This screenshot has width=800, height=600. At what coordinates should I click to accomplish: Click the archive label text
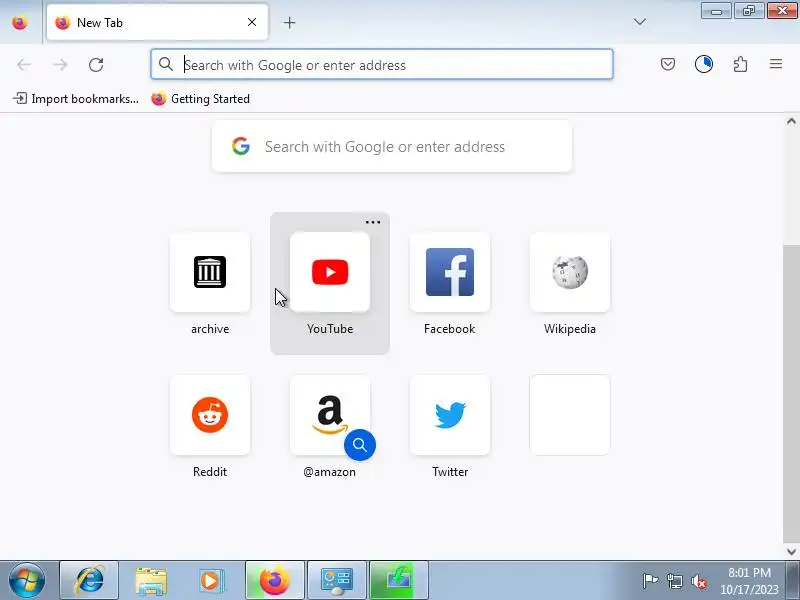click(210, 329)
